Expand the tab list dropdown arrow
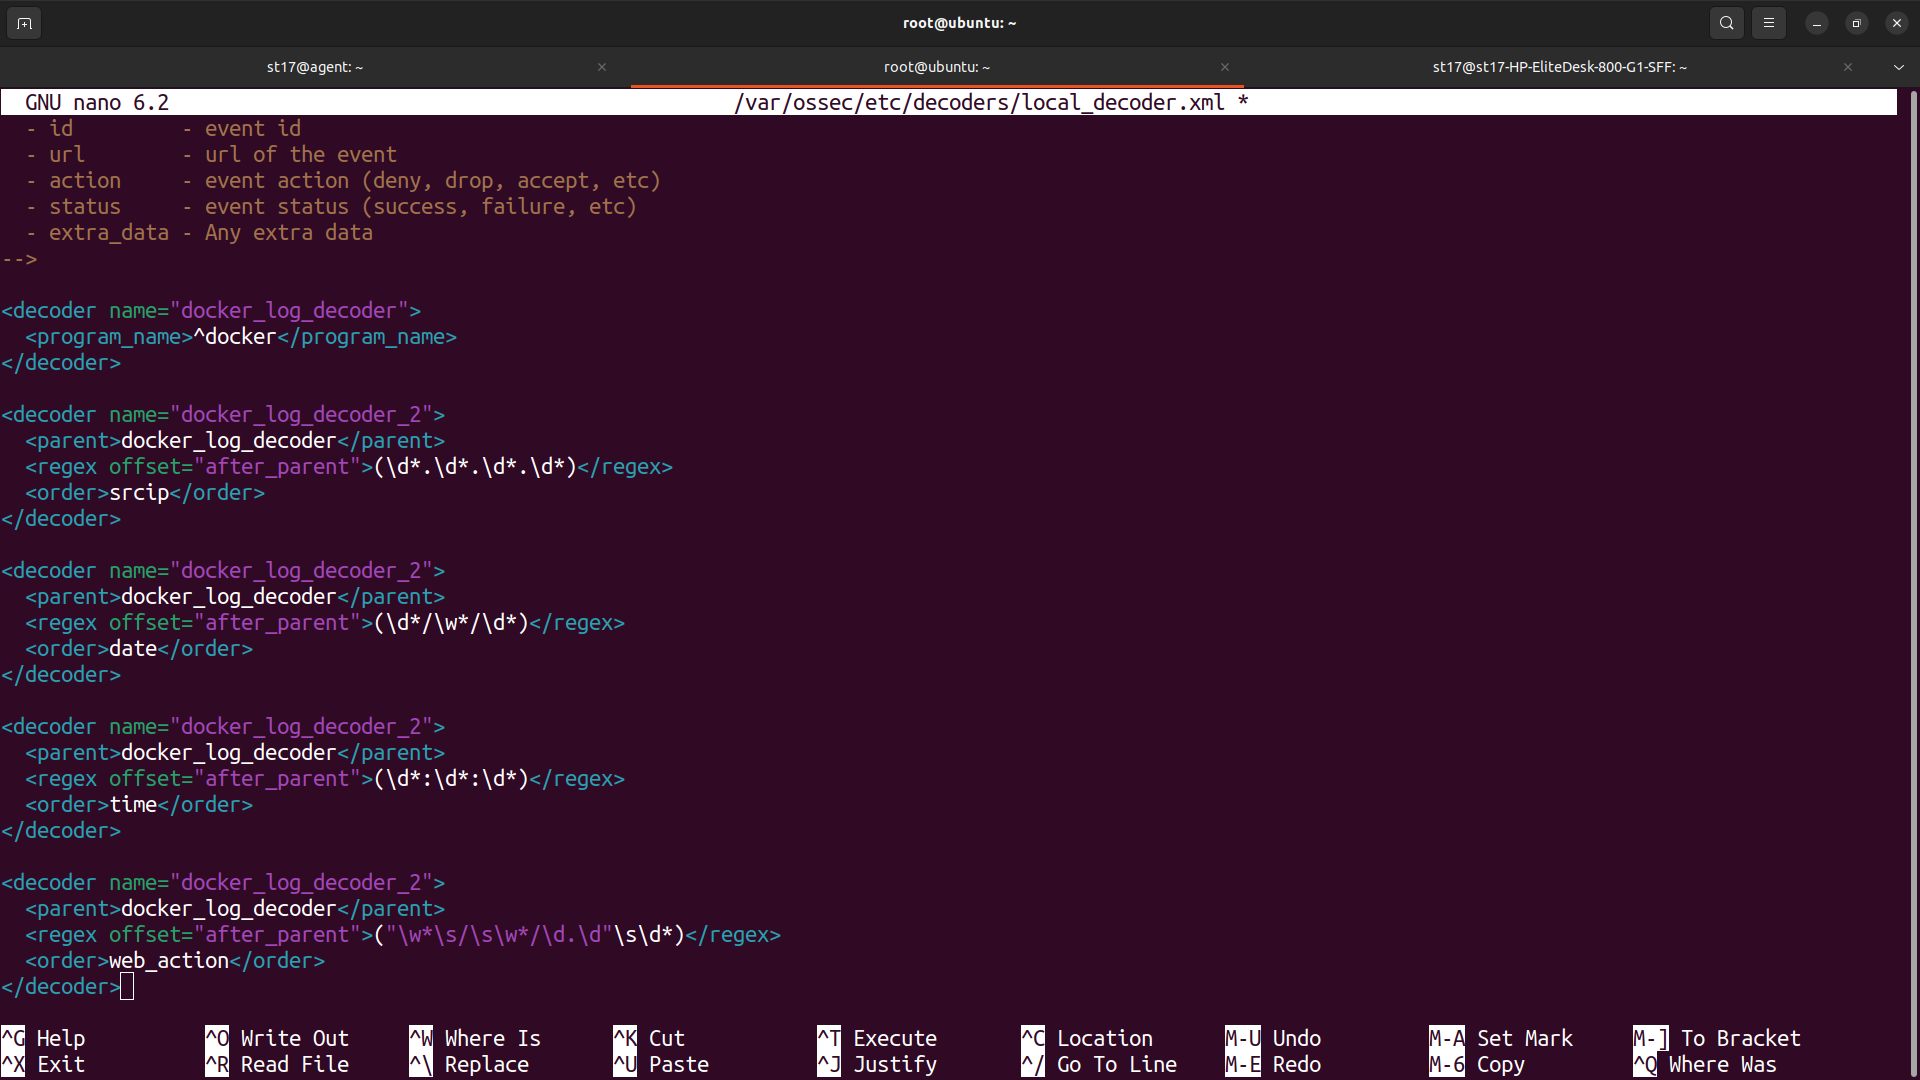 point(1899,67)
